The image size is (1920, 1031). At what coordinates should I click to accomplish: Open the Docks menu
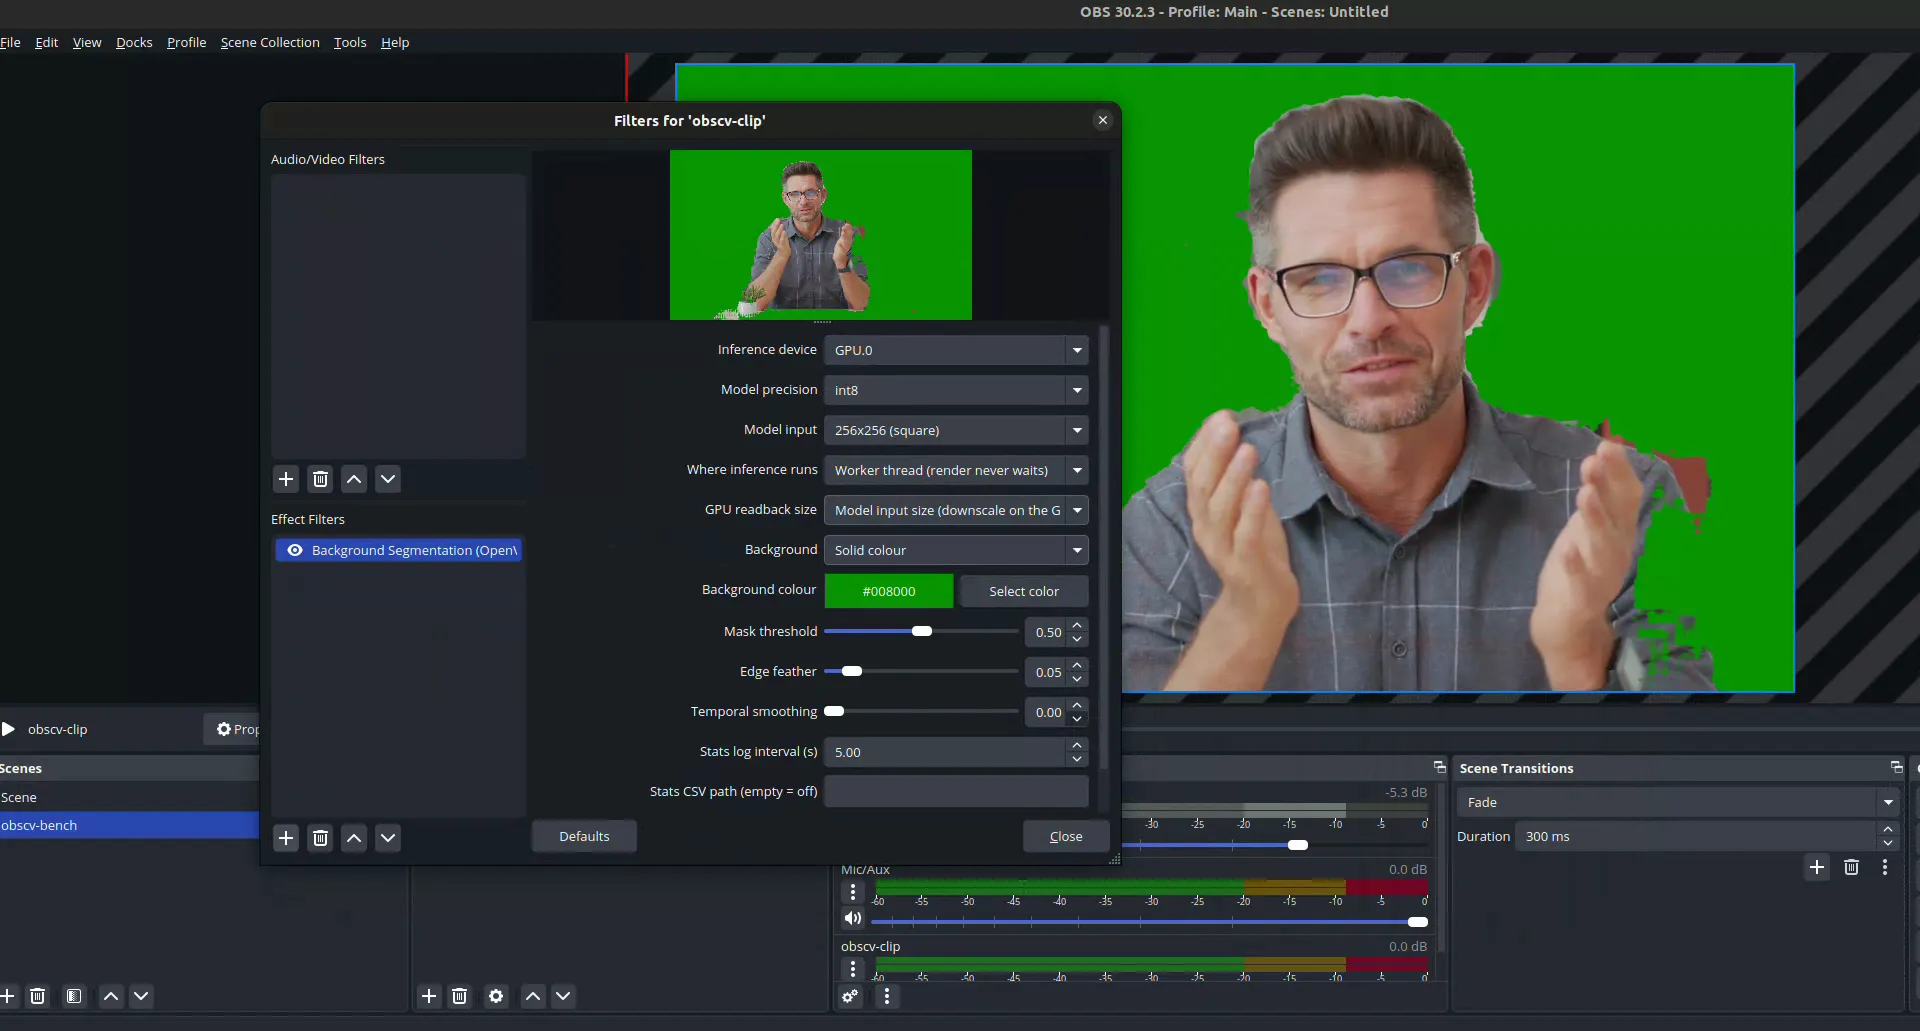[134, 42]
